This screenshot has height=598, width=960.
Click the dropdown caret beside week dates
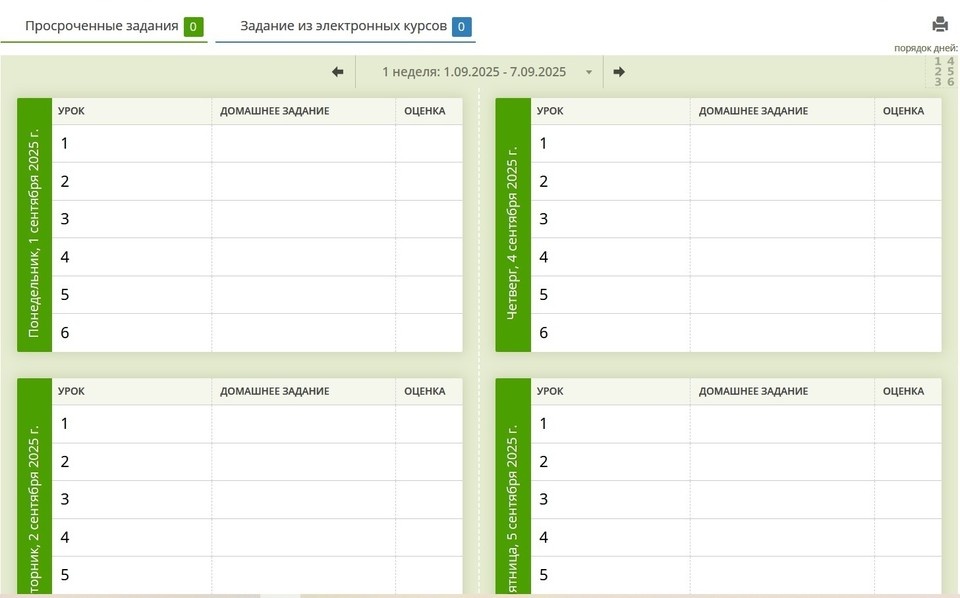[x=588, y=72]
